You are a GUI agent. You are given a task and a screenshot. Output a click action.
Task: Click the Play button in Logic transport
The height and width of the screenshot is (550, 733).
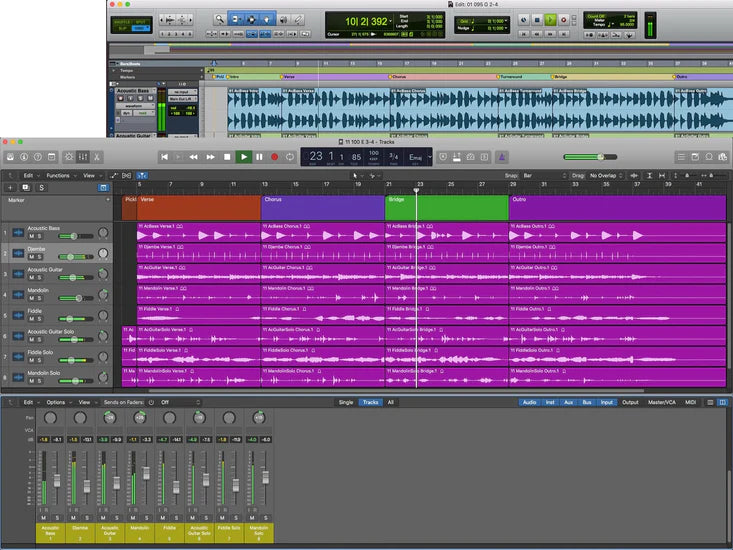243,157
